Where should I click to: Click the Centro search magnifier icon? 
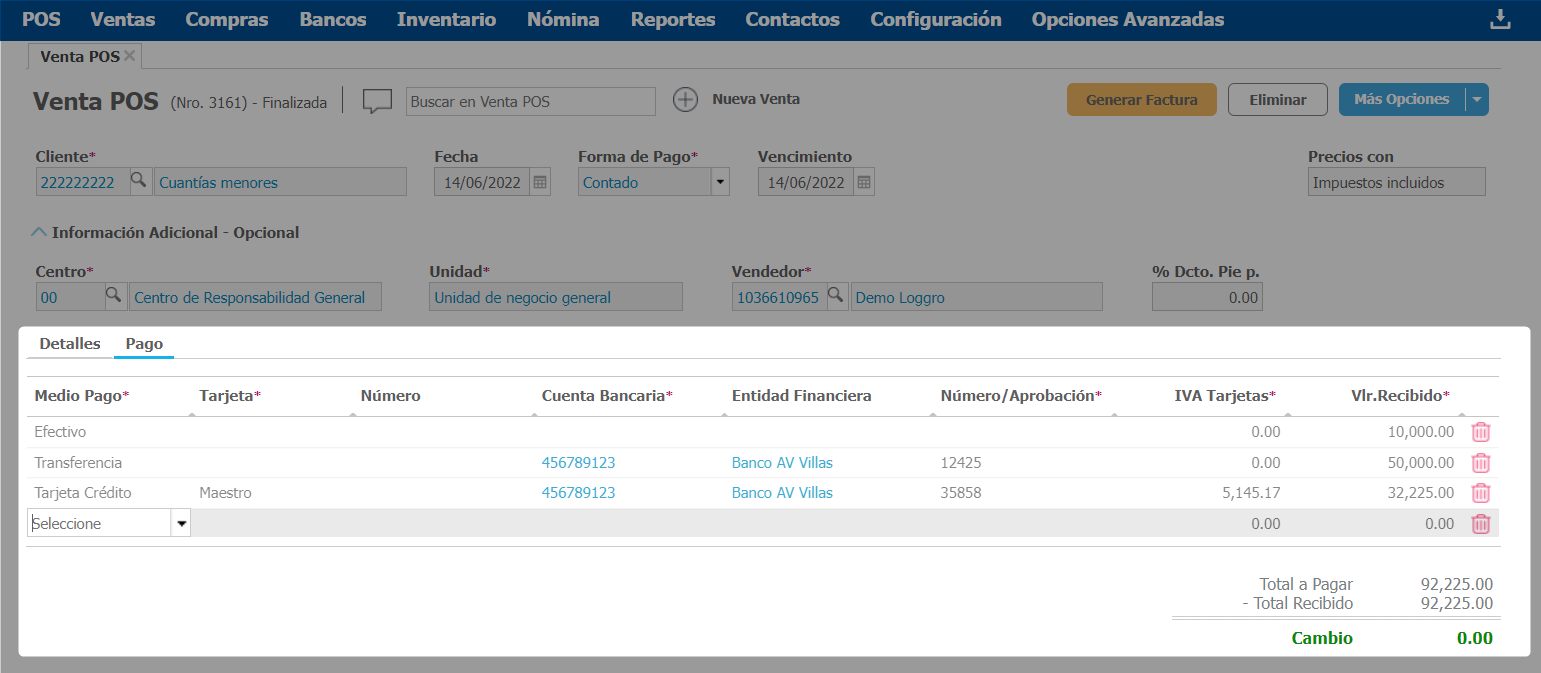click(x=115, y=297)
